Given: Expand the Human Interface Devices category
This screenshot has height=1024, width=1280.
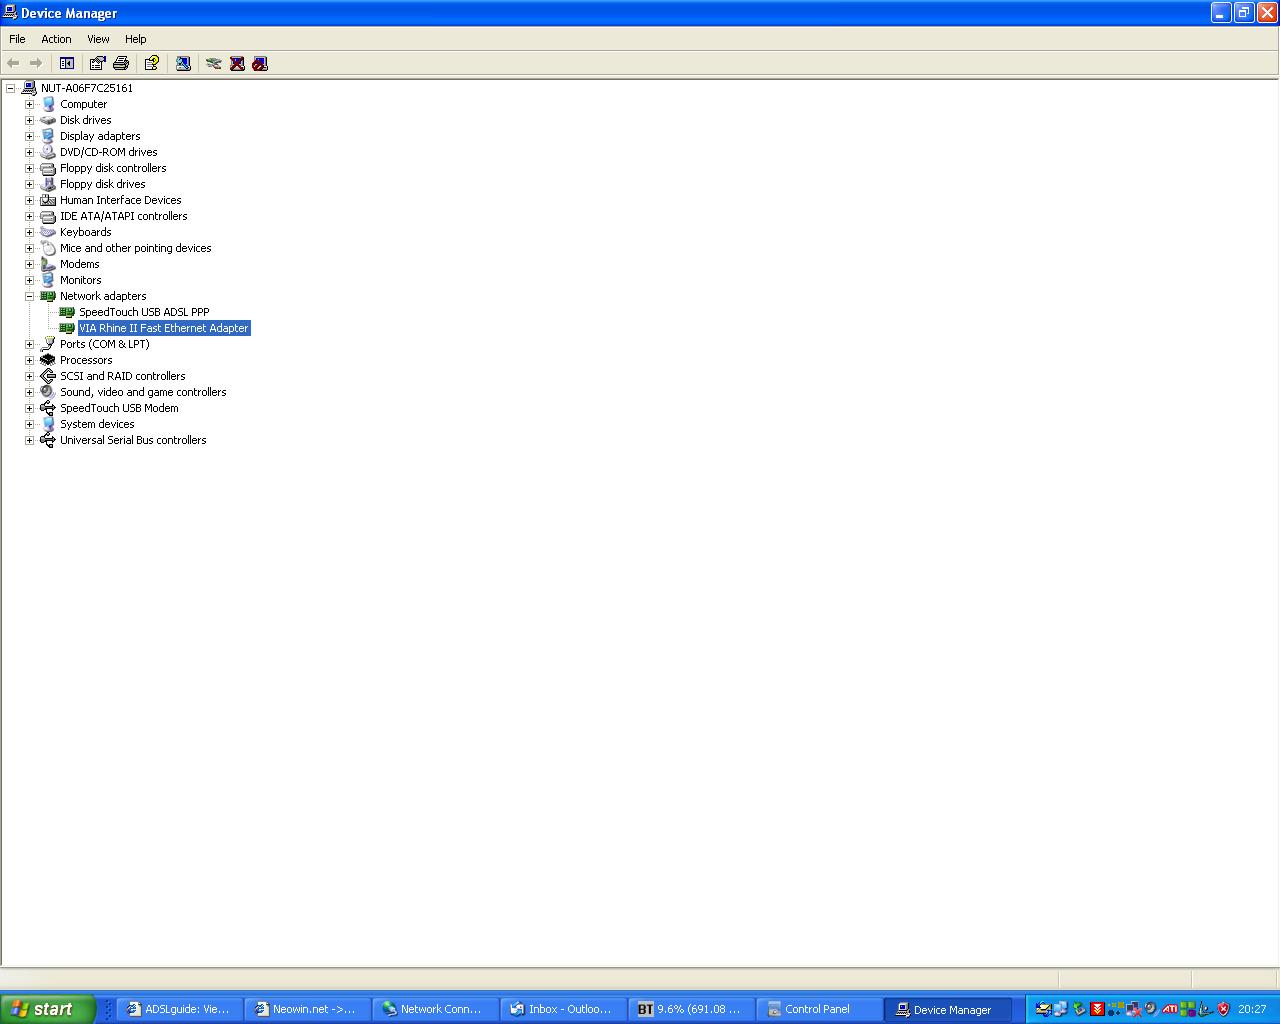Looking at the screenshot, I should (29, 200).
